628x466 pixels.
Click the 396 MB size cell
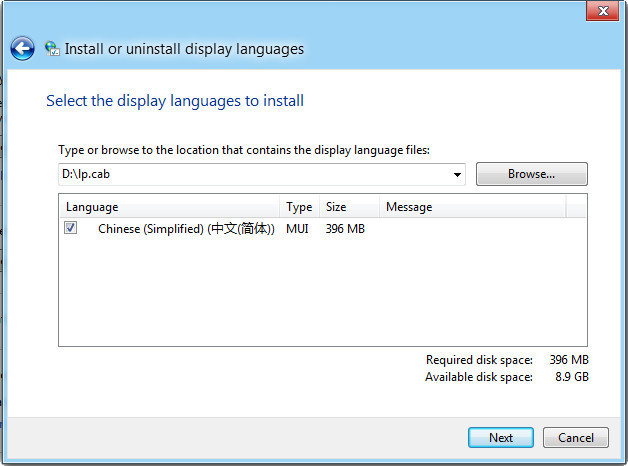click(345, 229)
